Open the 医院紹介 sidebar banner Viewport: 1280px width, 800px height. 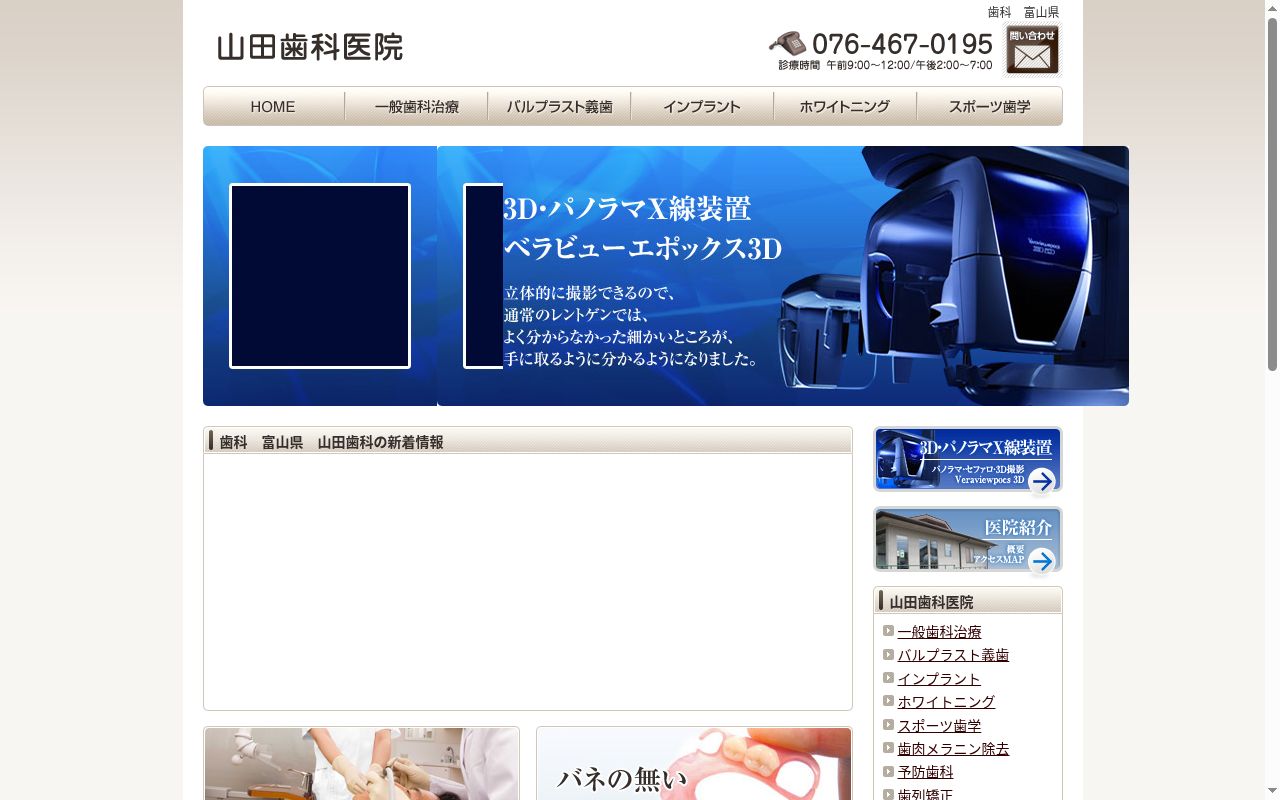[x=968, y=540]
